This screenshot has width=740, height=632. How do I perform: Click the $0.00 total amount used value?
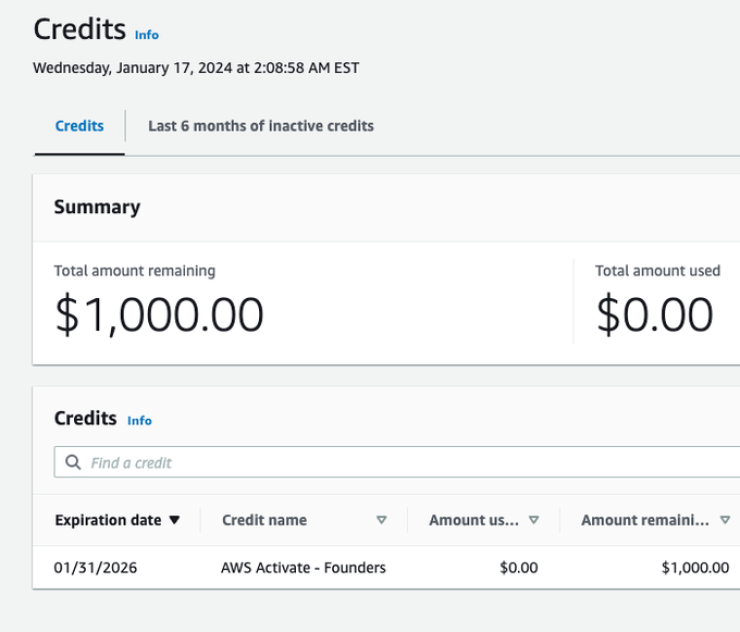coord(655,315)
